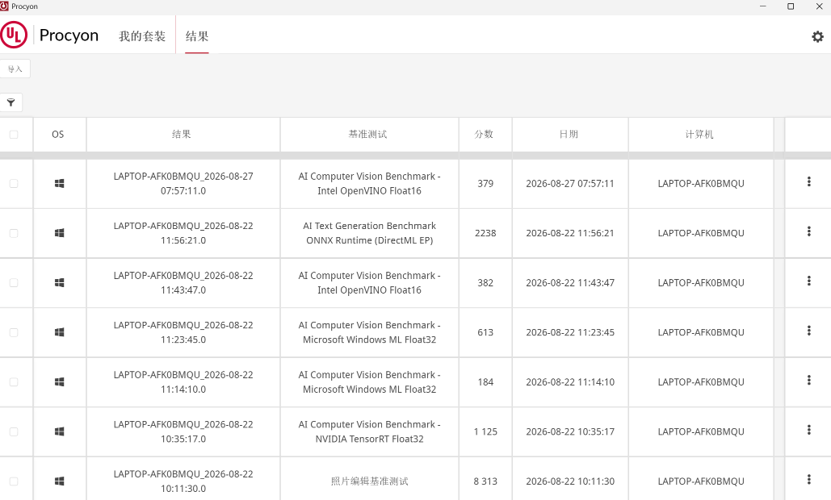Click the 导入 import button

coord(15,69)
